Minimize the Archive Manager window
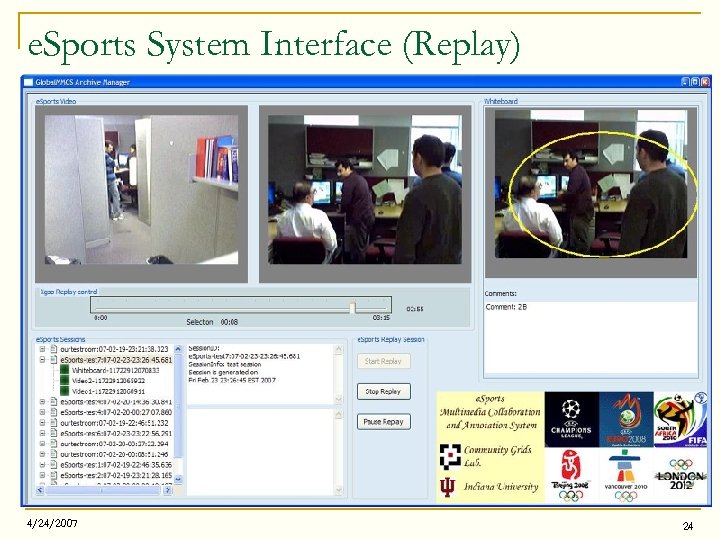 686,82
